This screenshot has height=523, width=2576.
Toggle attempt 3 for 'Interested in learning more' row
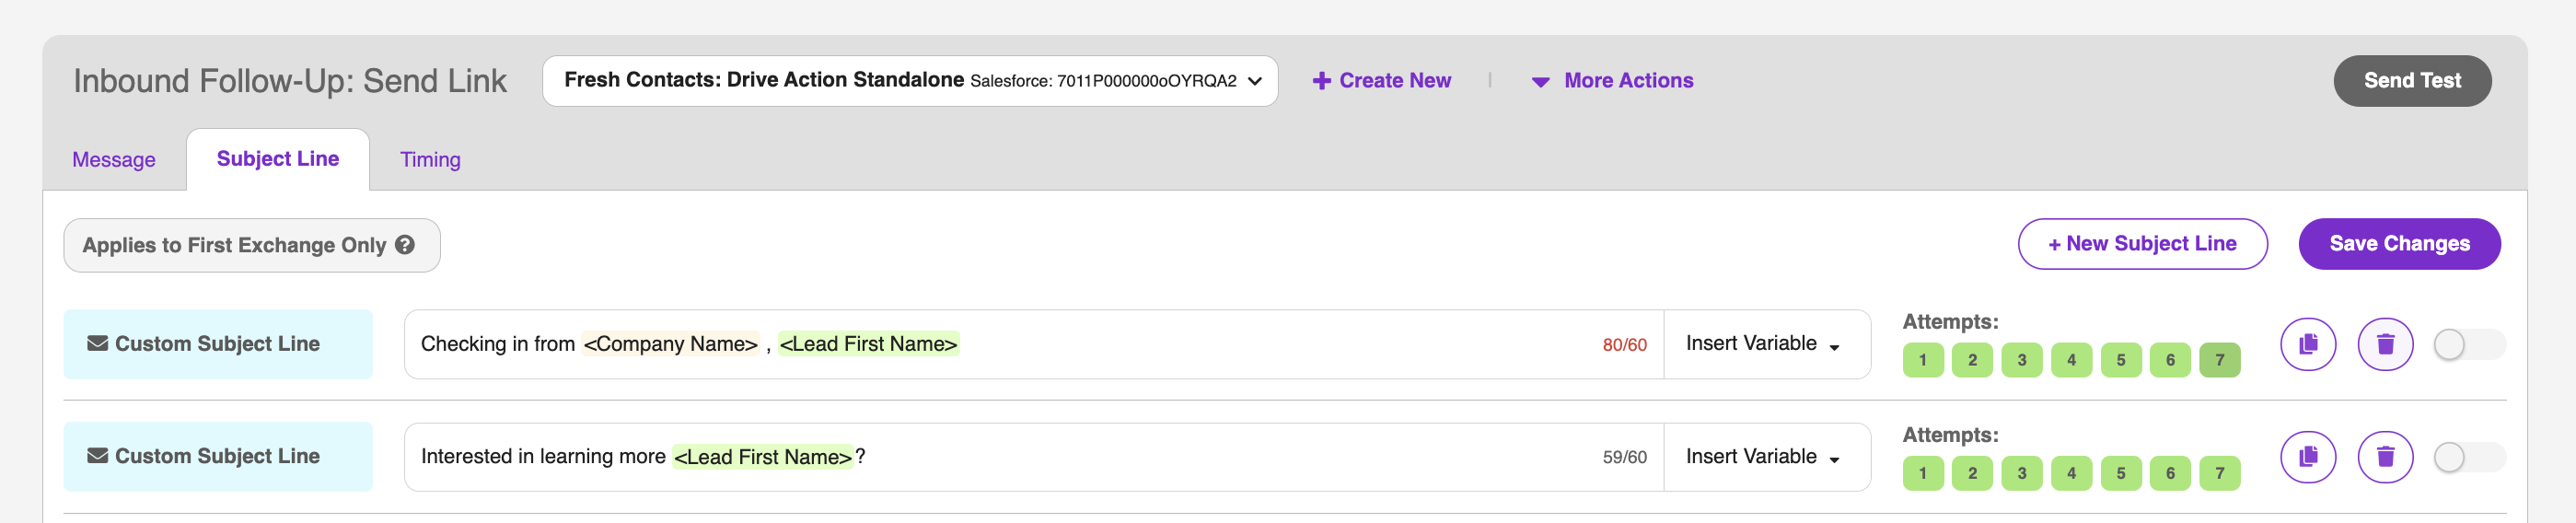coord(2021,473)
